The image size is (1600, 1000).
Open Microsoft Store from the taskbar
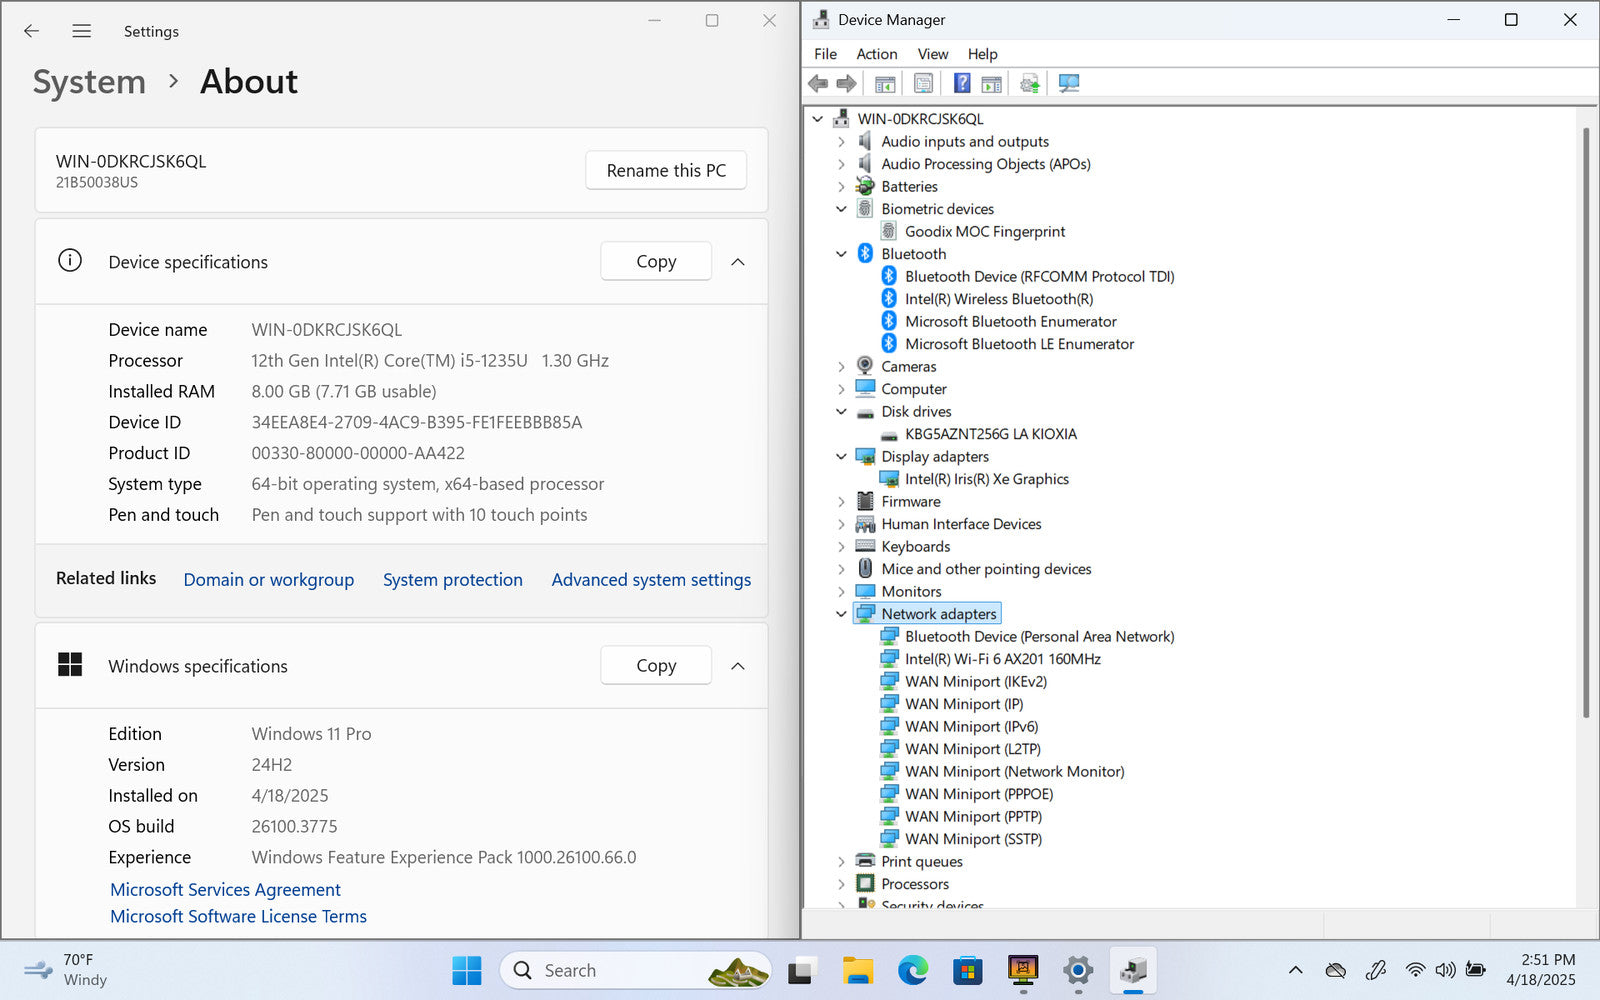[967, 970]
